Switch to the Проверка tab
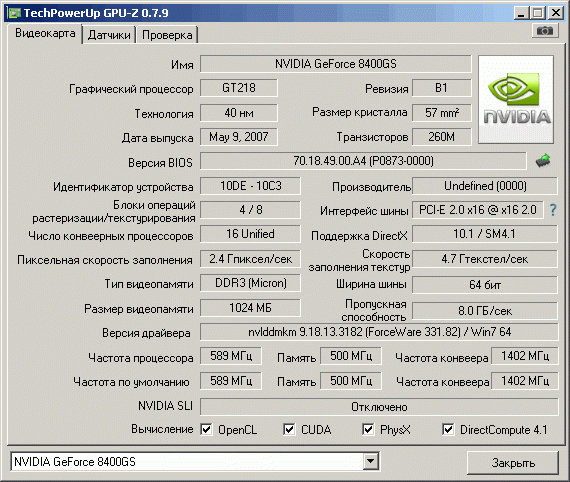The width and height of the screenshot is (570, 482). pos(167,35)
